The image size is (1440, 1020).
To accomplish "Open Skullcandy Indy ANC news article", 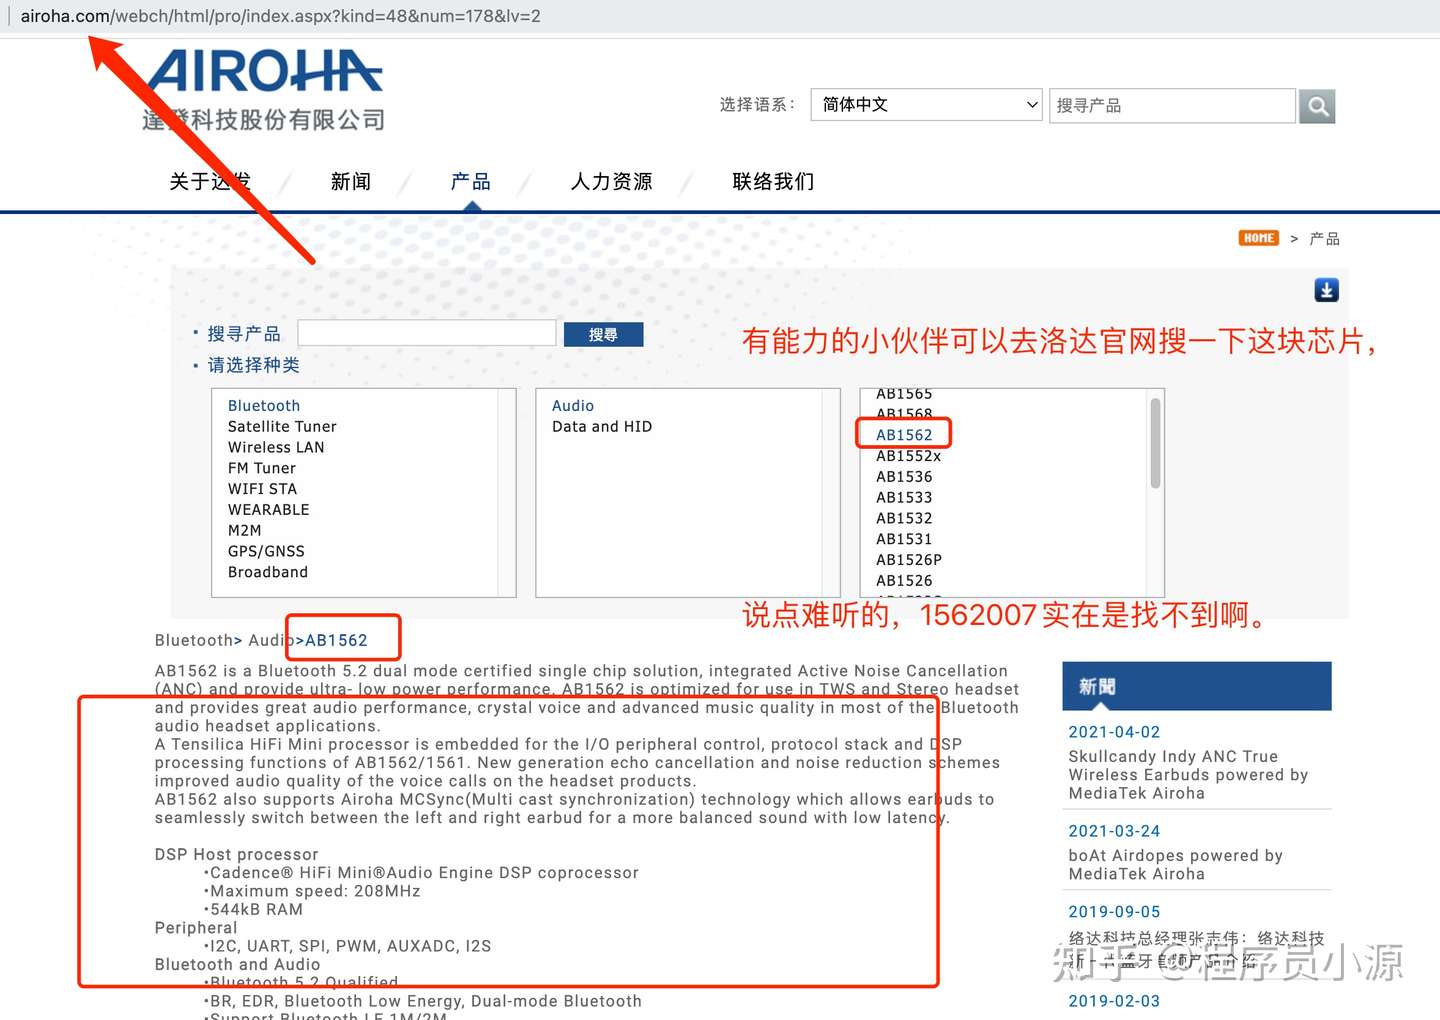I will 1188,775.
